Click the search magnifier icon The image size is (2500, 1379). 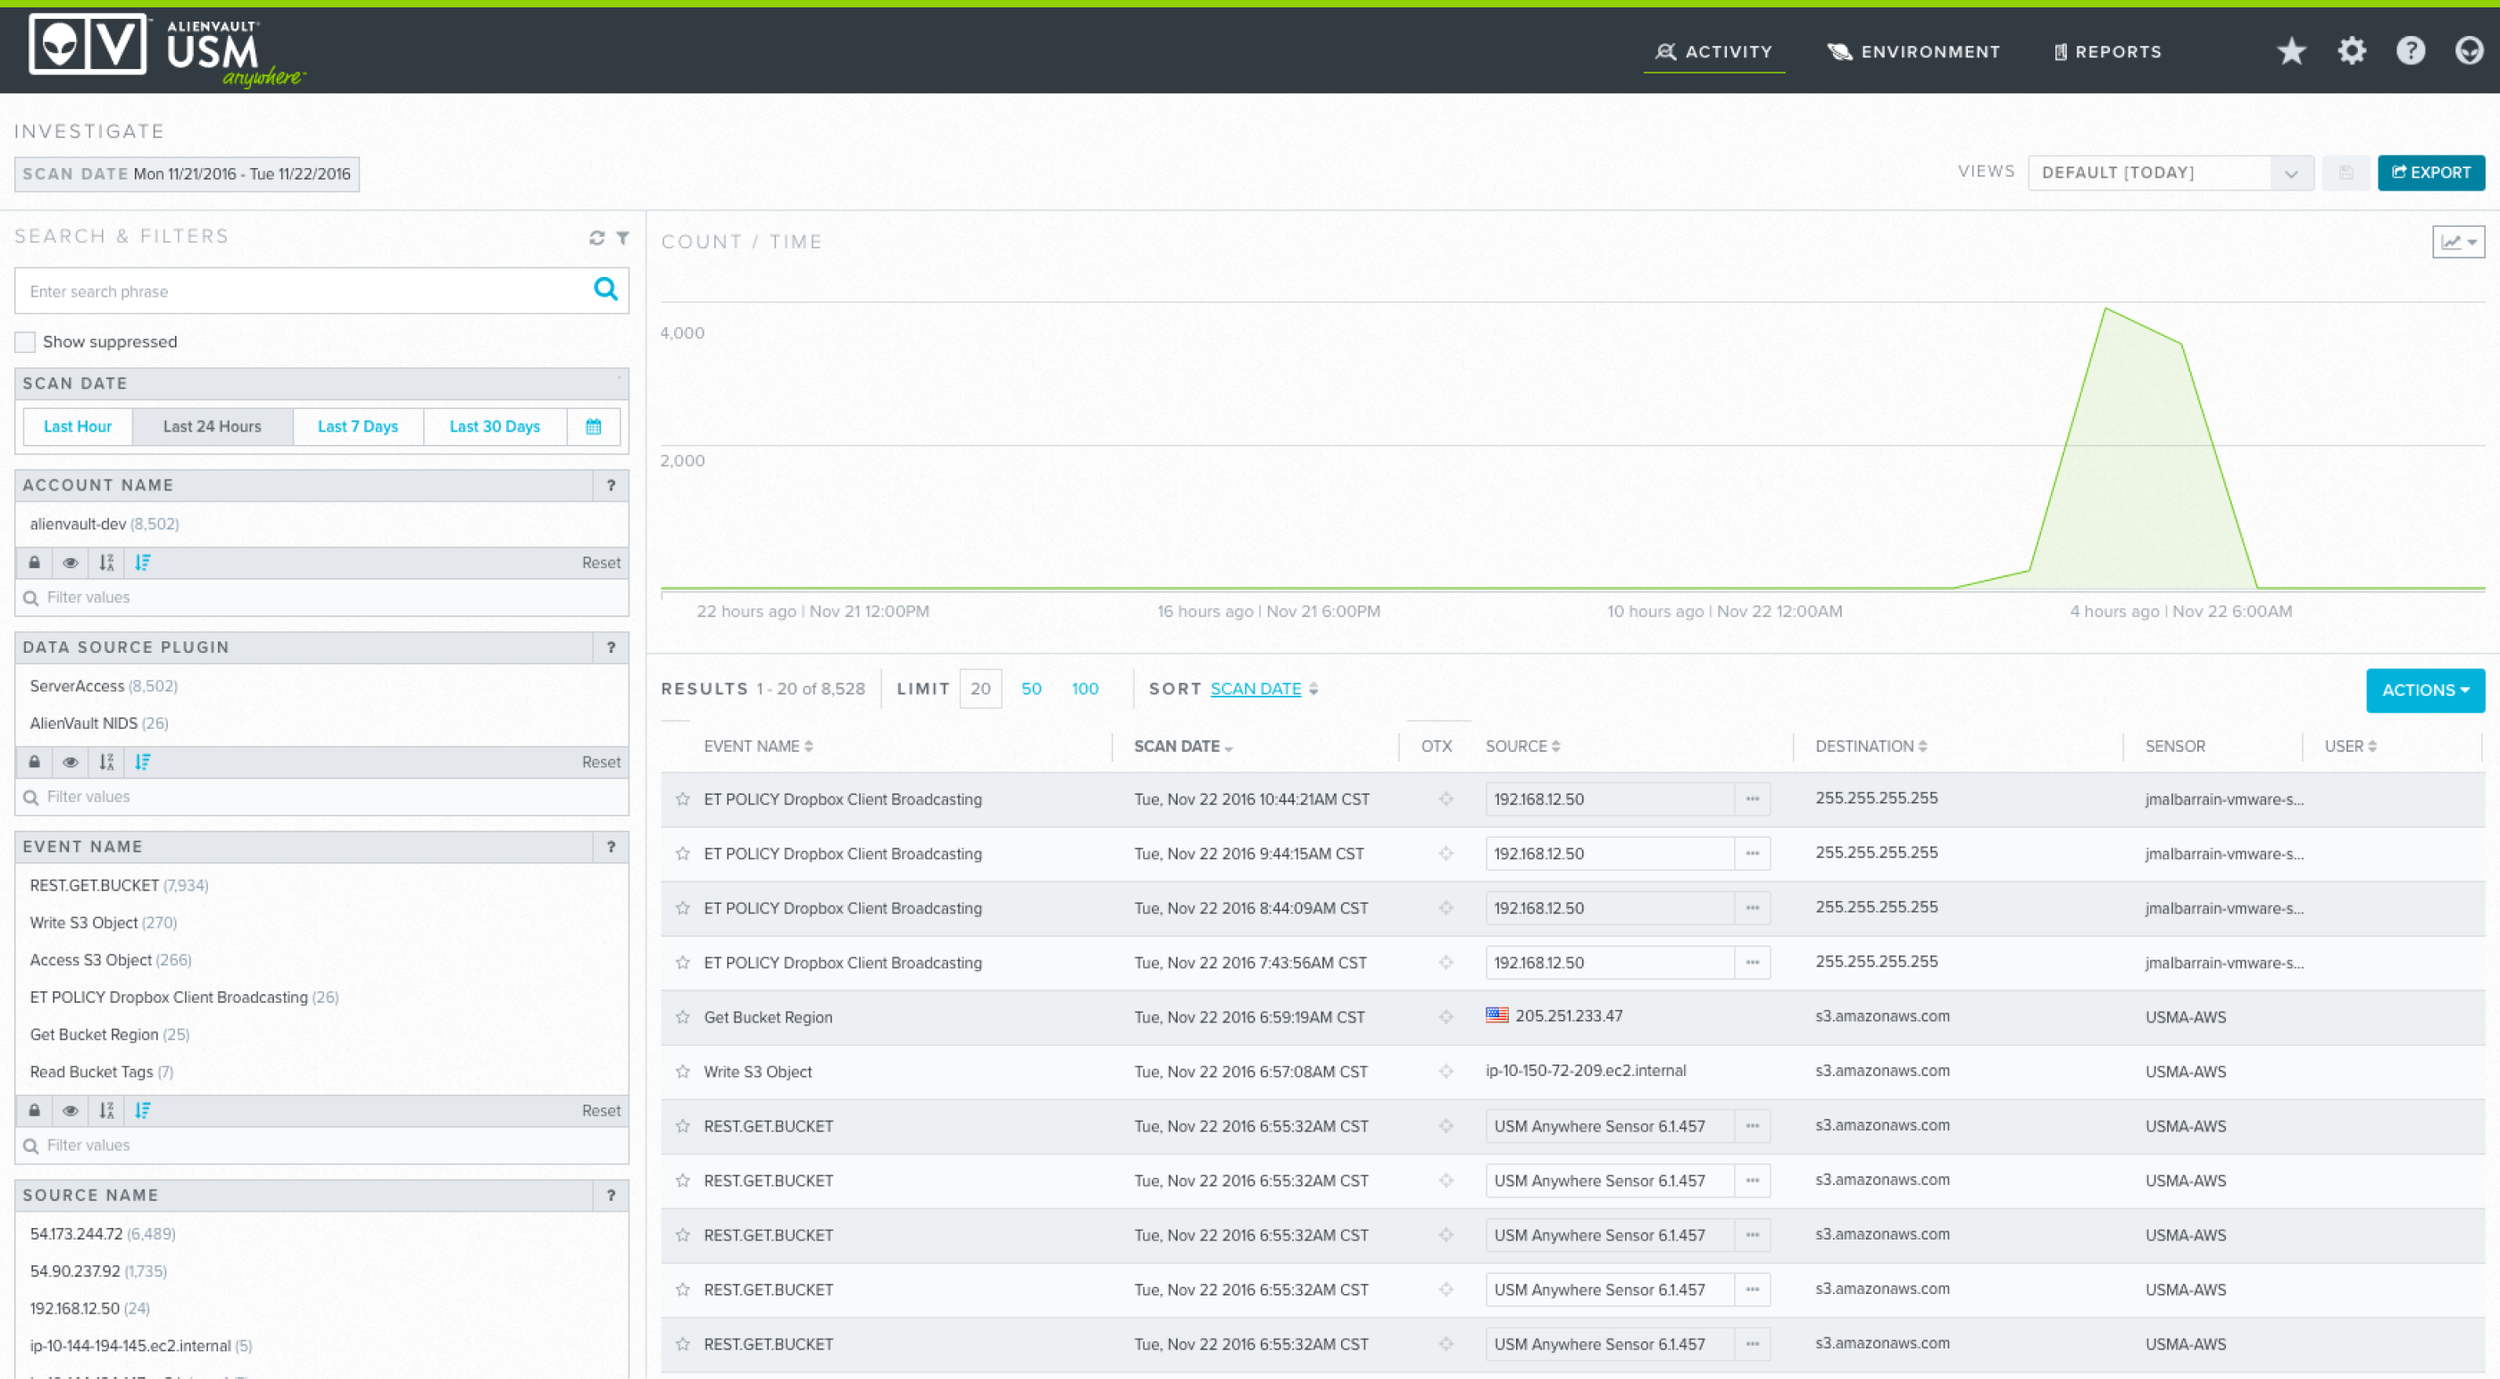point(605,290)
